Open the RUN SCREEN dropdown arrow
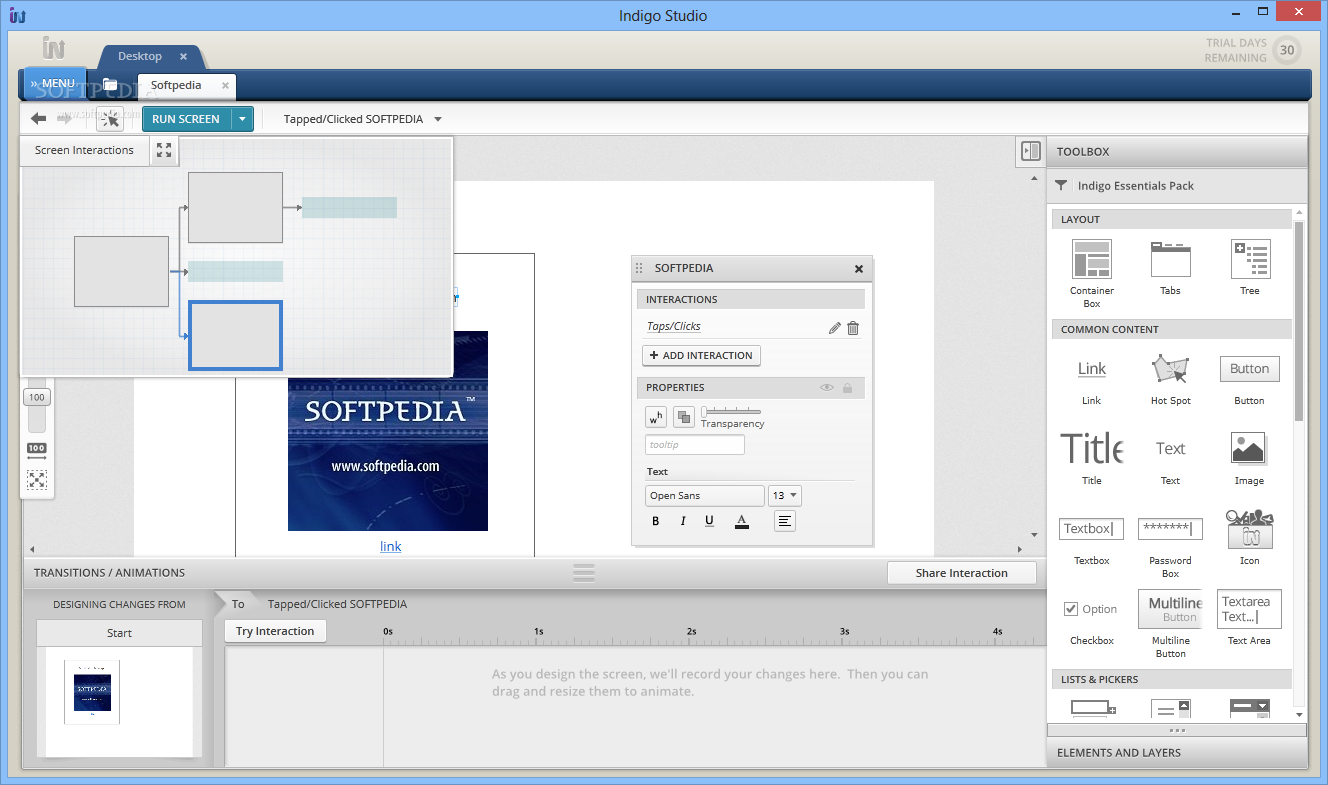This screenshot has width=1328, height=785. click(242, 119)
